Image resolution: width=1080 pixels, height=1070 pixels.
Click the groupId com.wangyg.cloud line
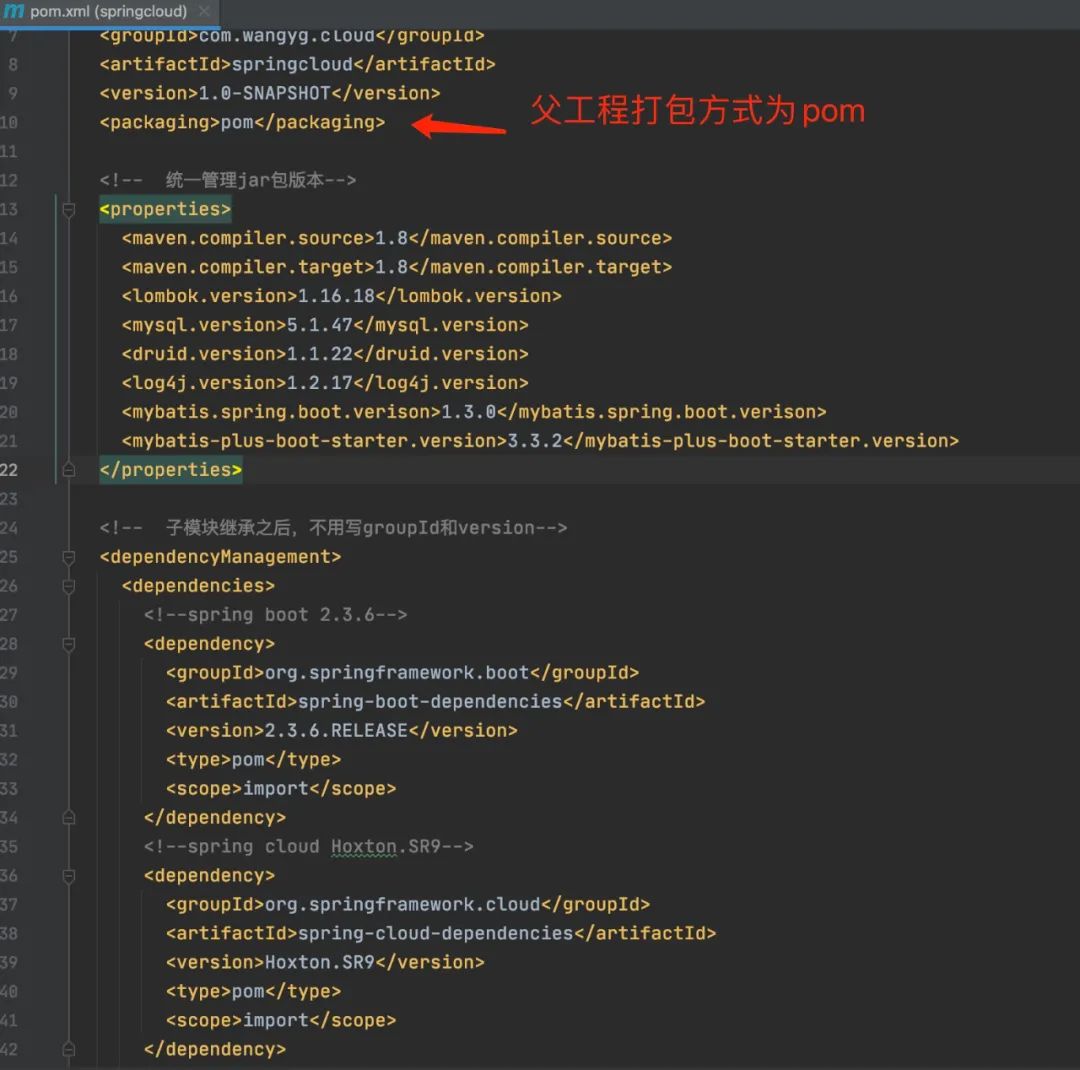pyautogui.click(x=292, y=36)
